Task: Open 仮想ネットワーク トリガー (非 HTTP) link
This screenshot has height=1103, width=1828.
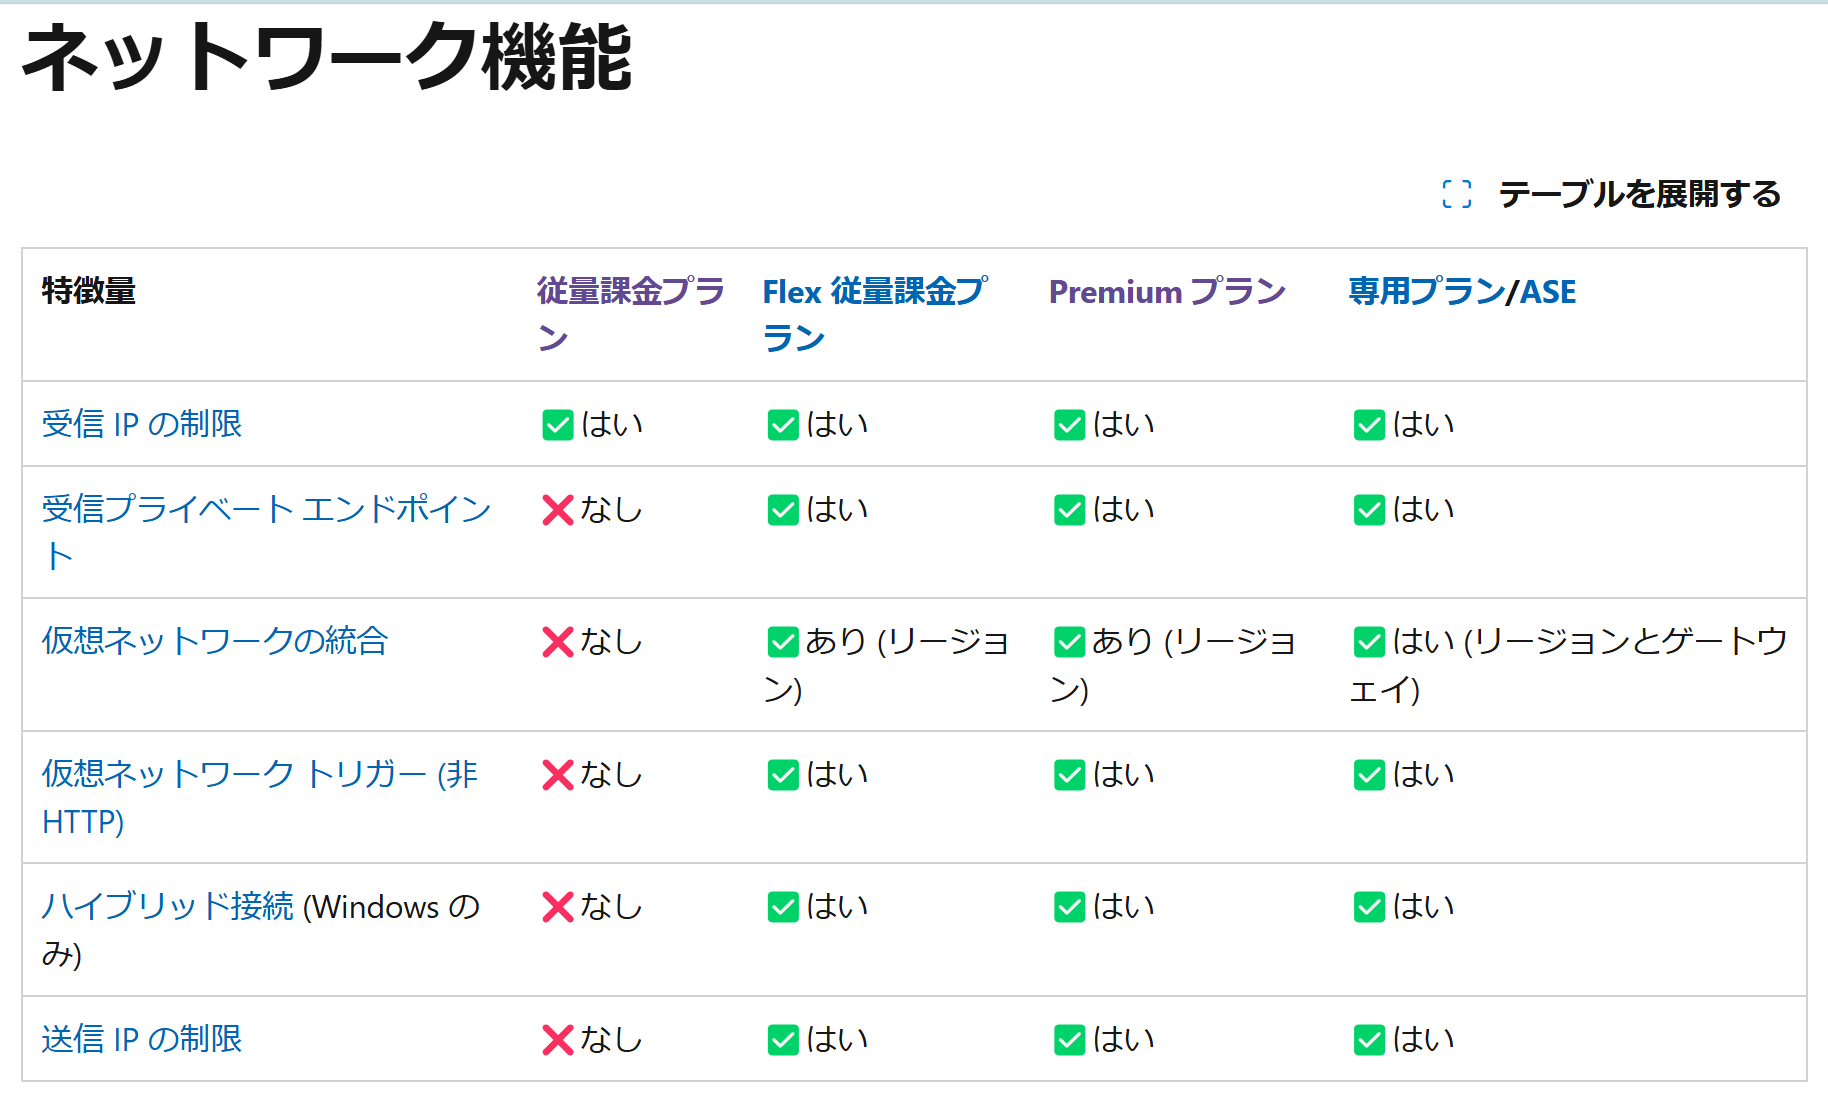Action: (259, 774)
